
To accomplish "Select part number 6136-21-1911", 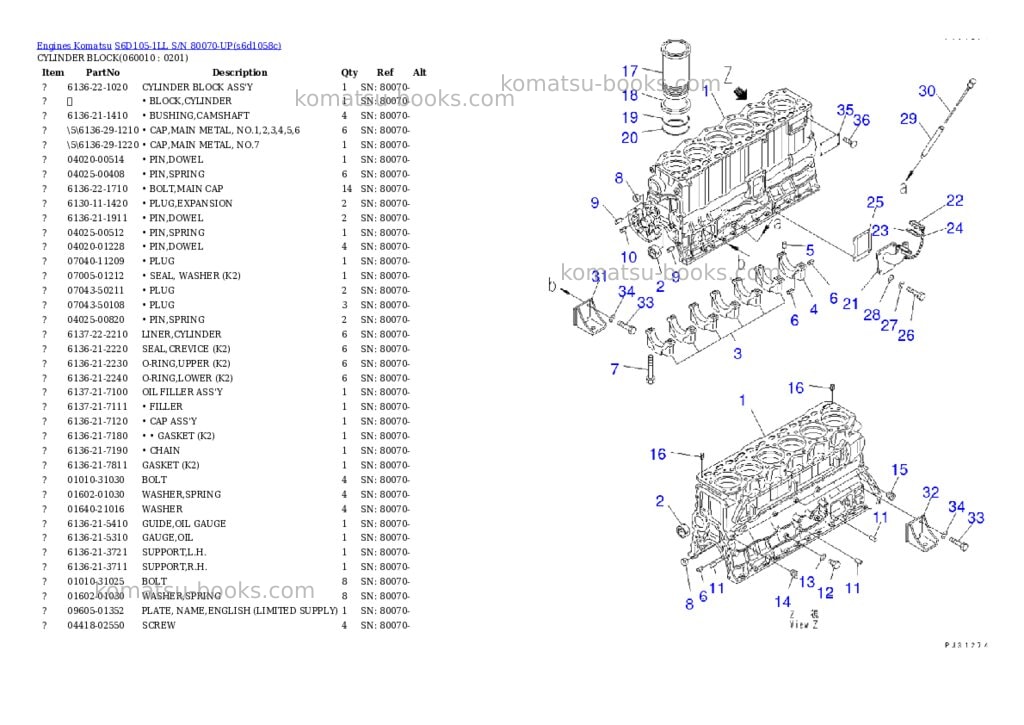I will [97, 218].
